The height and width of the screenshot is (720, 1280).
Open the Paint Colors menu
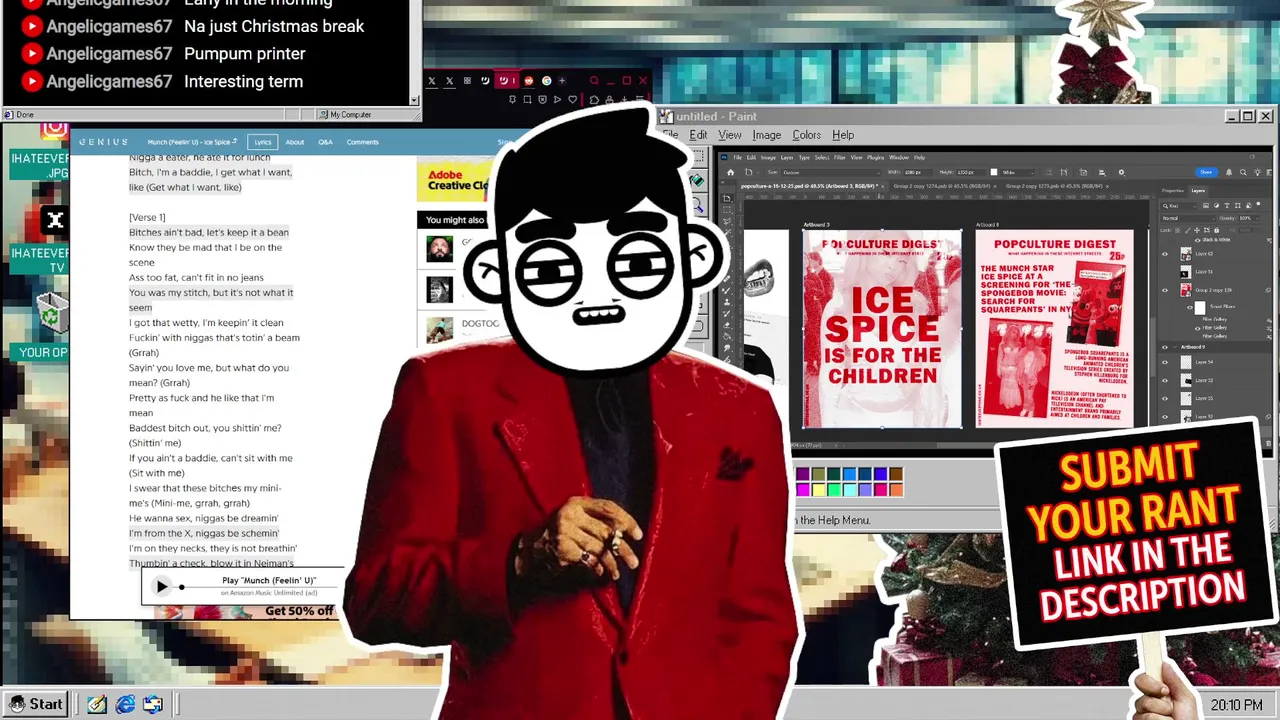(806, 135)
